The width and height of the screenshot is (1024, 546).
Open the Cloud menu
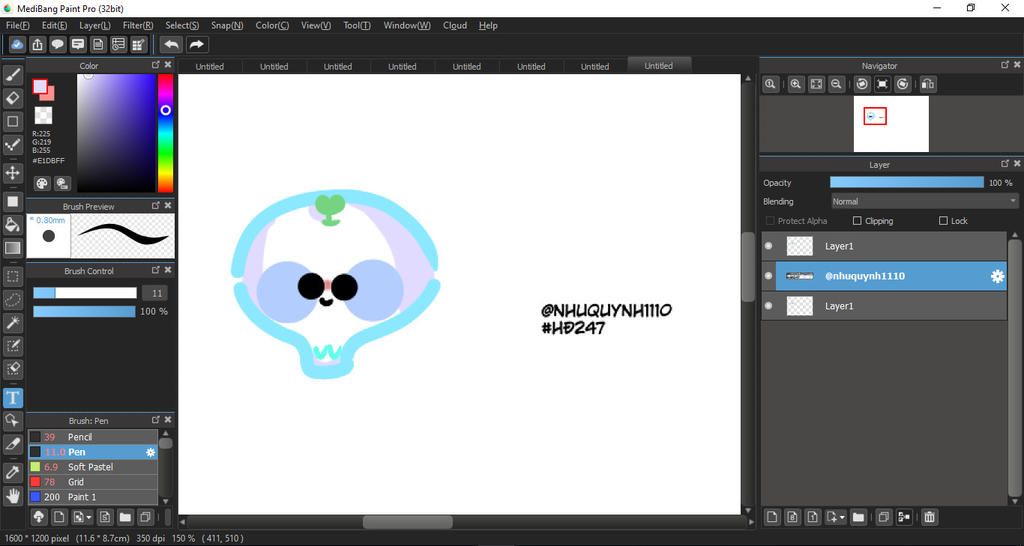pyautogui.click(x=455, y=25)
